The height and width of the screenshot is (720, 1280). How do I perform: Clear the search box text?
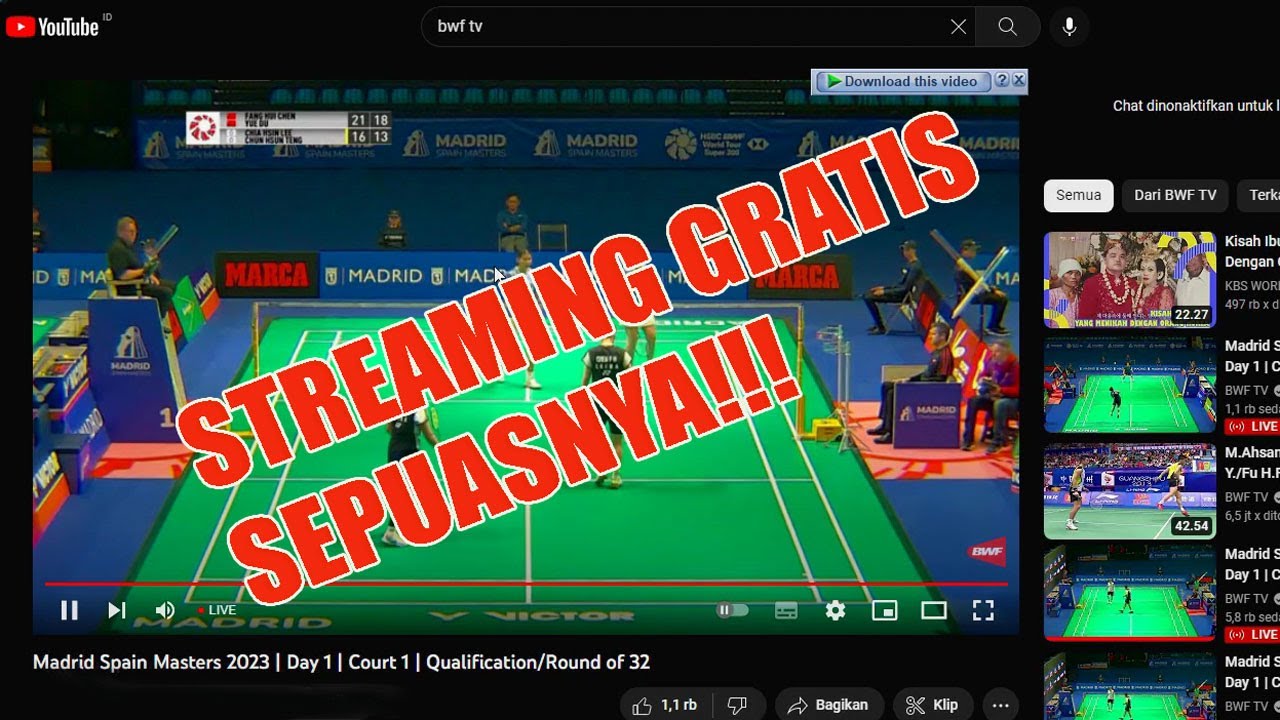click(x=958, y=27)
